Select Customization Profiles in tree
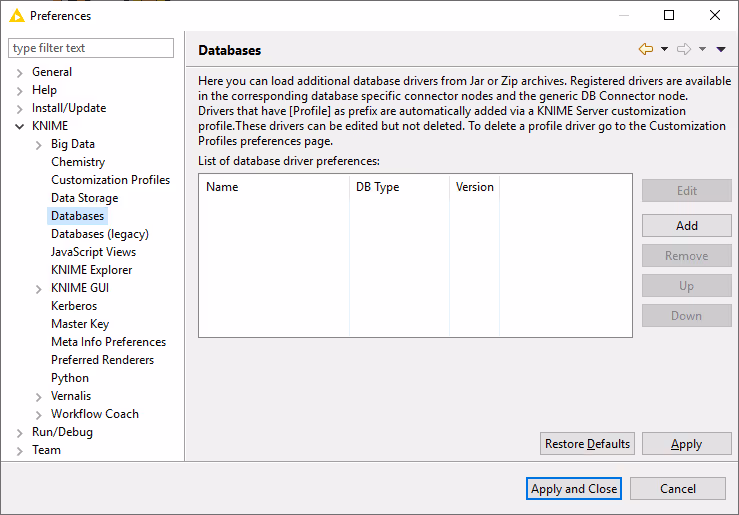 110,180
